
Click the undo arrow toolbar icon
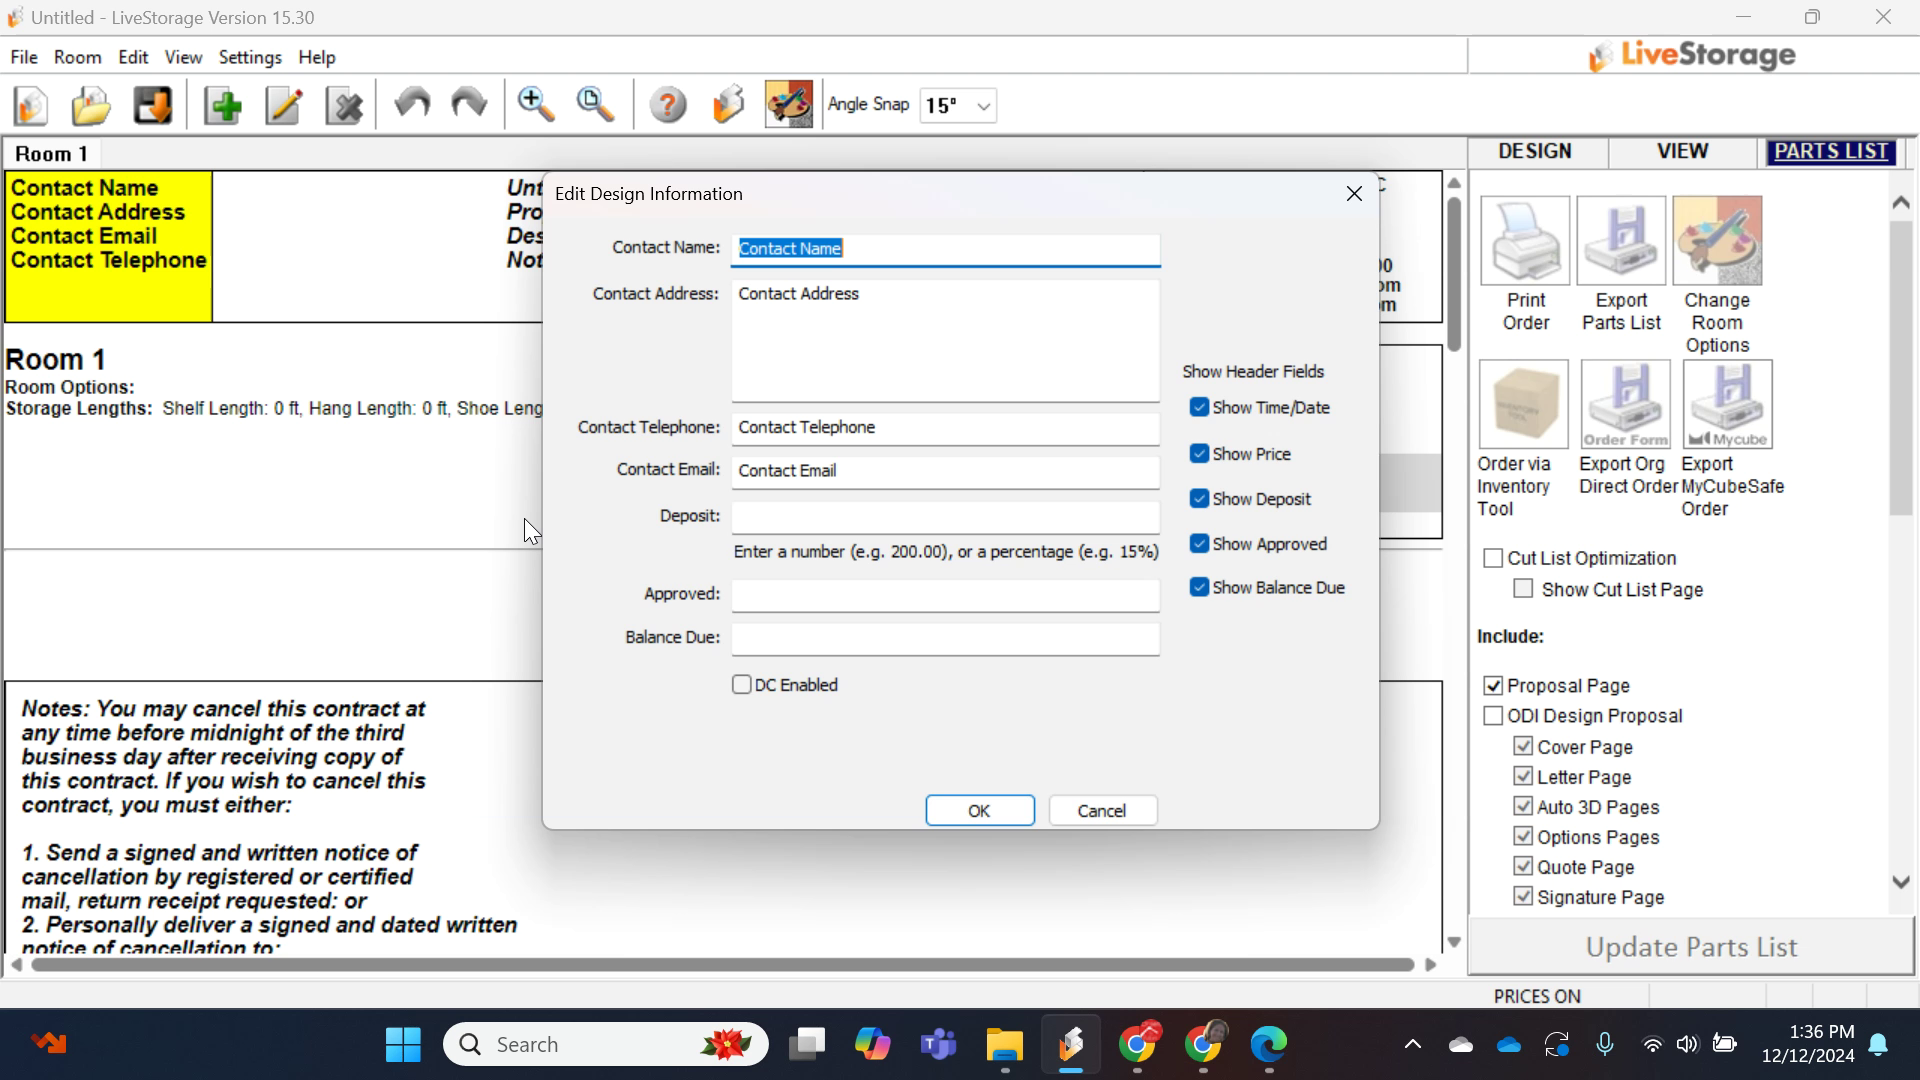[411, 105]
